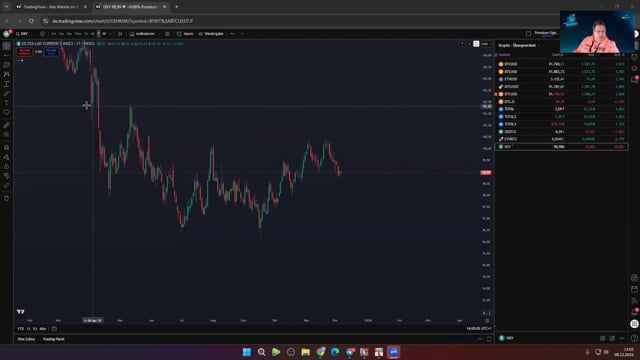The image size is (640, 360).
Task: Open the DXY details panel more-options dots
Action: pyautogui.click(x=622, y=338)
